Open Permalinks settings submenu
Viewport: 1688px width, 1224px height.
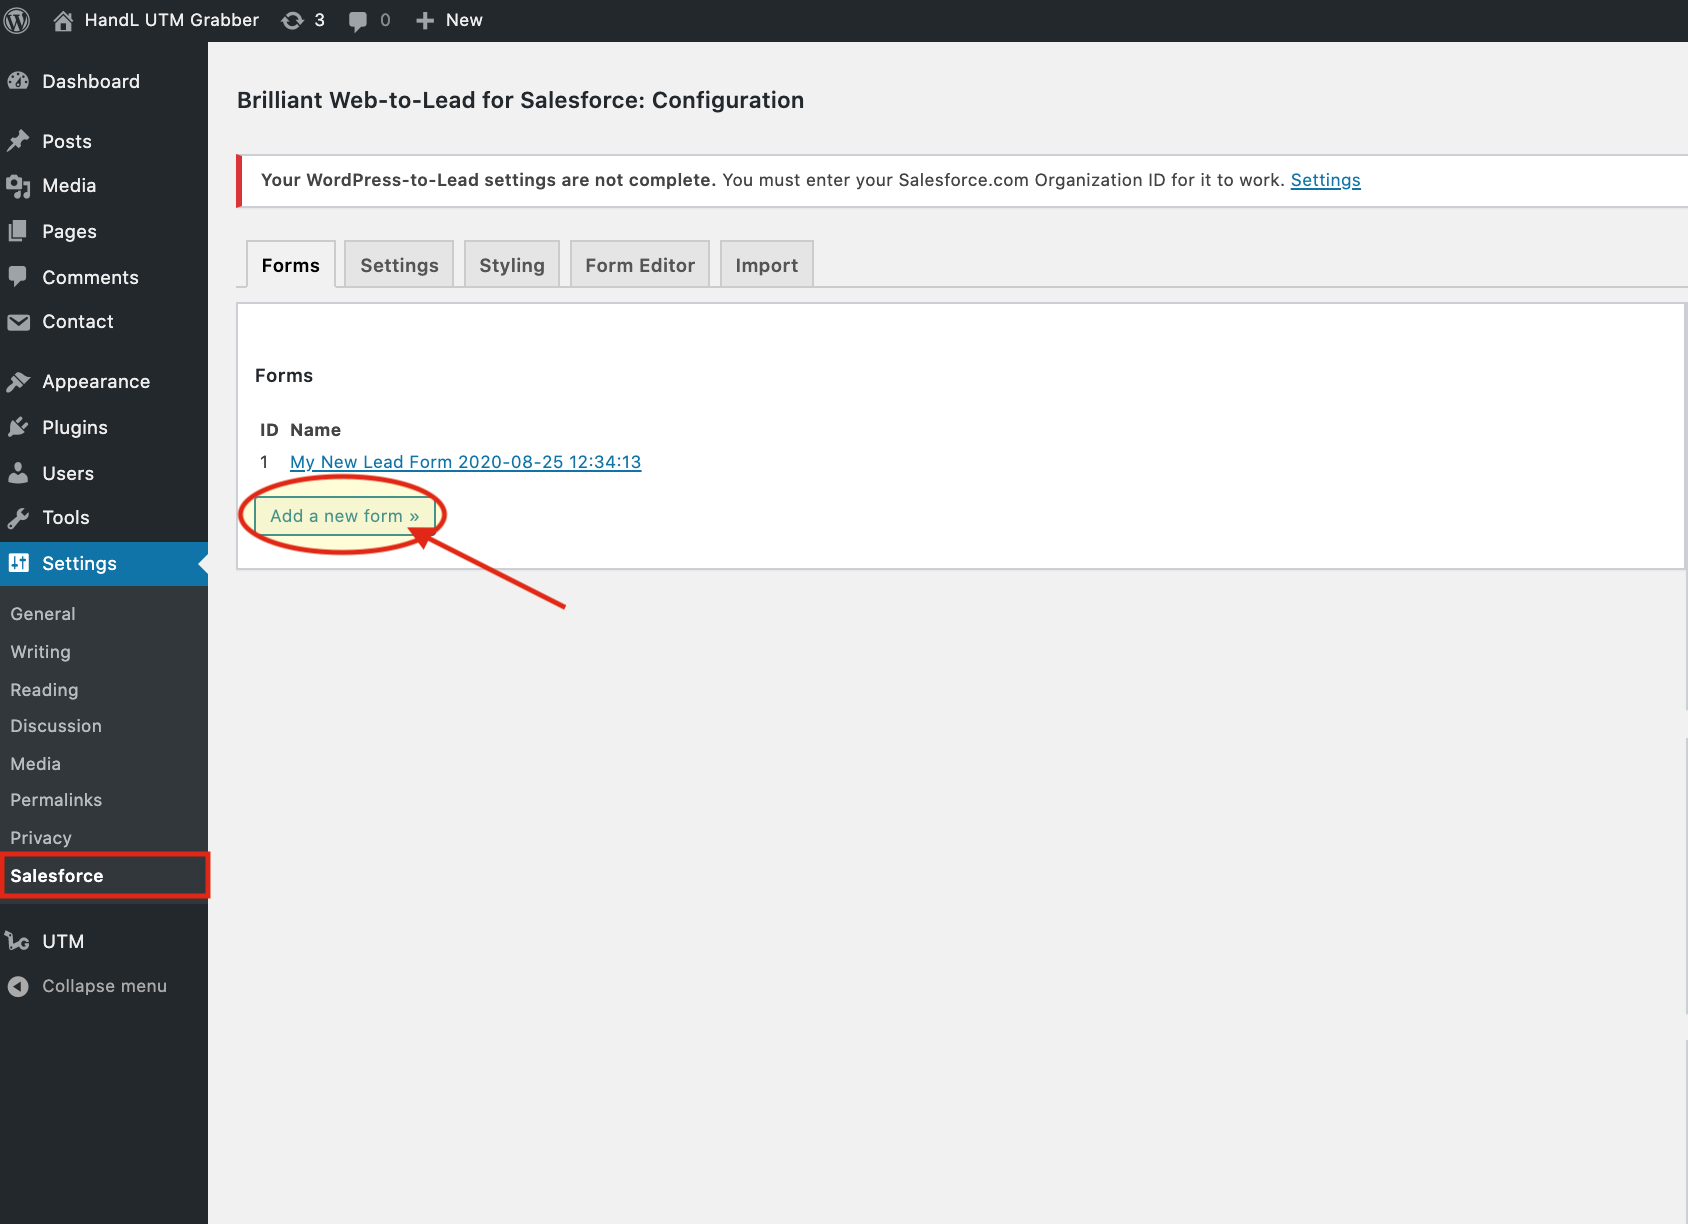pyautogui.click(x=56, y=800)
